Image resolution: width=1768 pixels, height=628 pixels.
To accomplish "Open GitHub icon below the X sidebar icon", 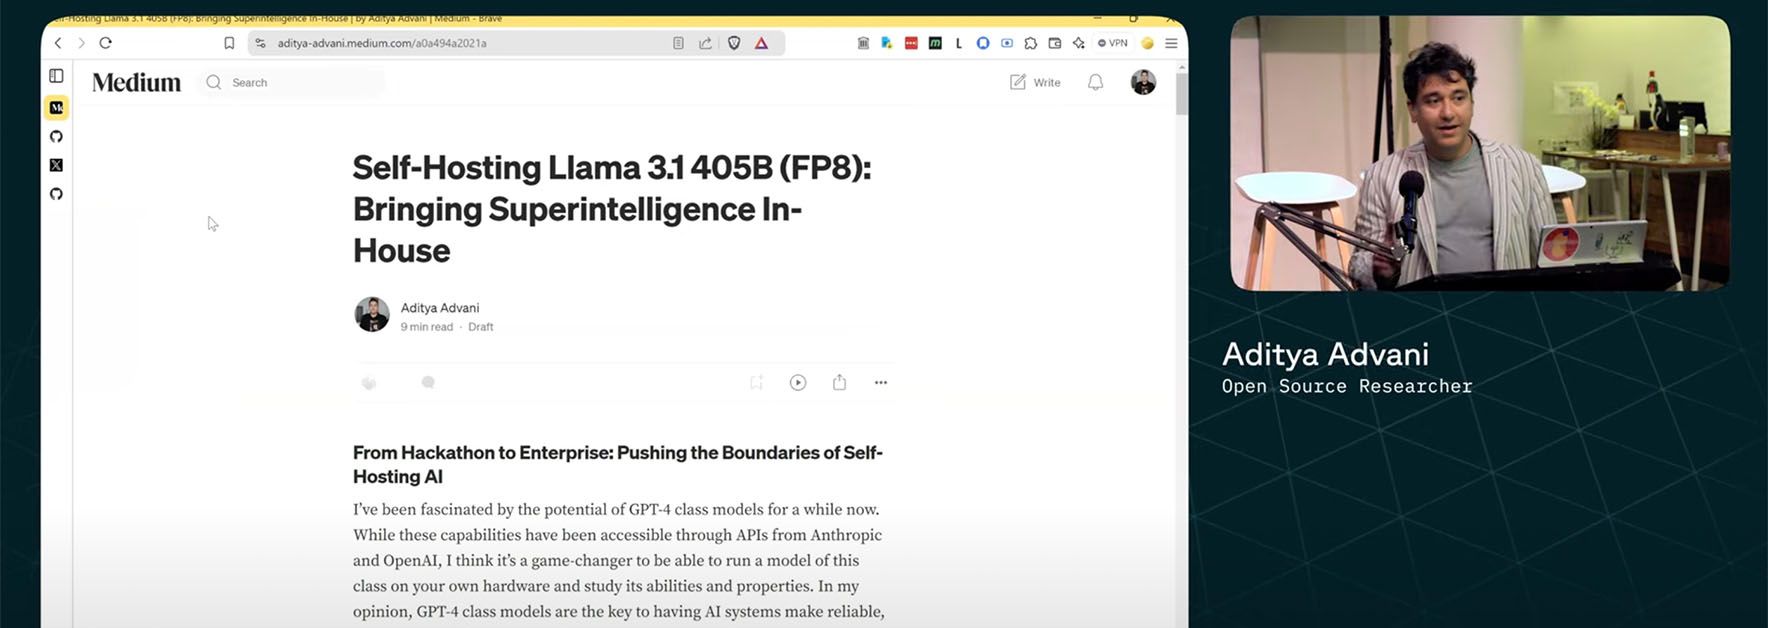I will click(56, 194).
